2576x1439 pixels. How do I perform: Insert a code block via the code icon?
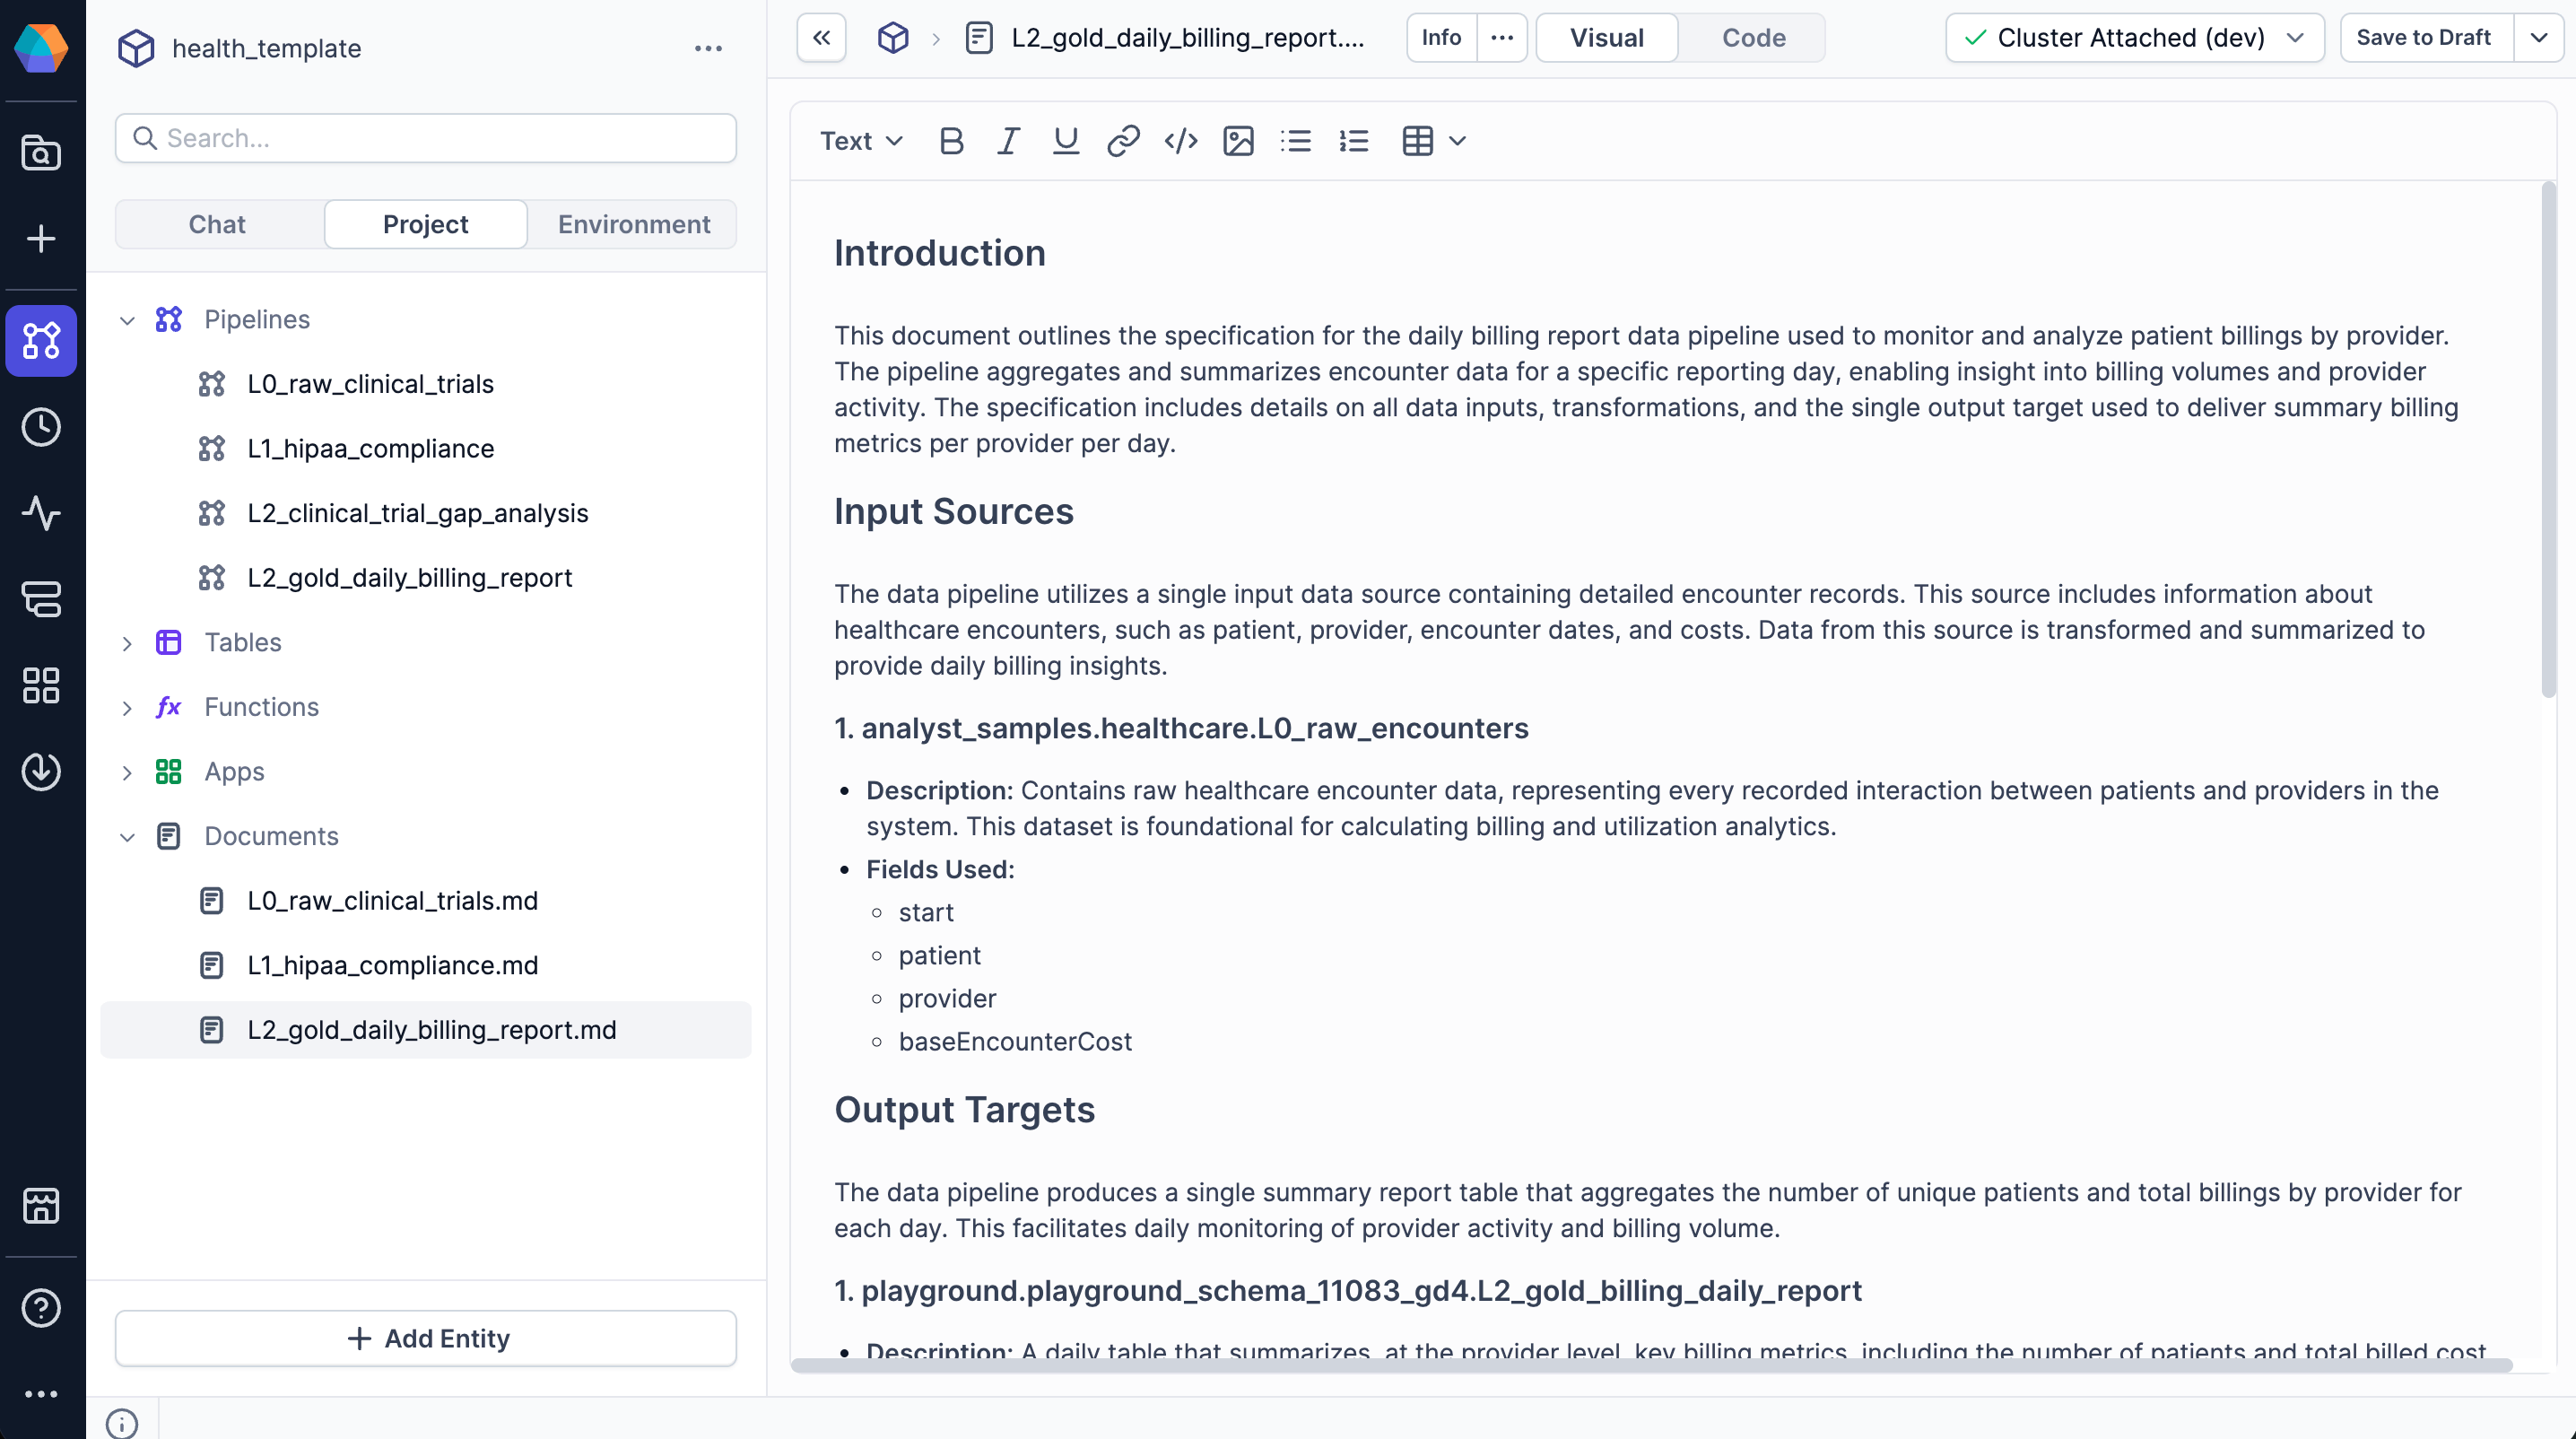click(x=1181, y=141)
